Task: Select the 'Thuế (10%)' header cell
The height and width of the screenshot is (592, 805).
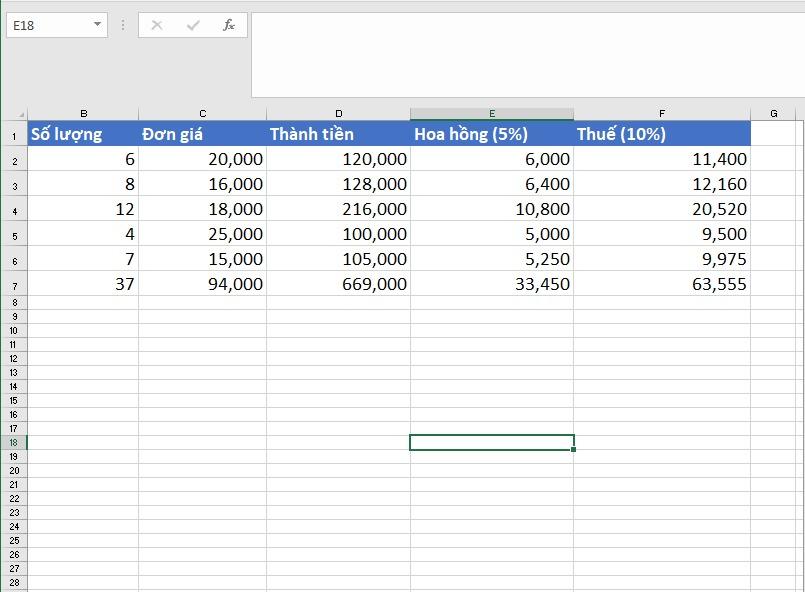Action: click(x=662, y=132)
